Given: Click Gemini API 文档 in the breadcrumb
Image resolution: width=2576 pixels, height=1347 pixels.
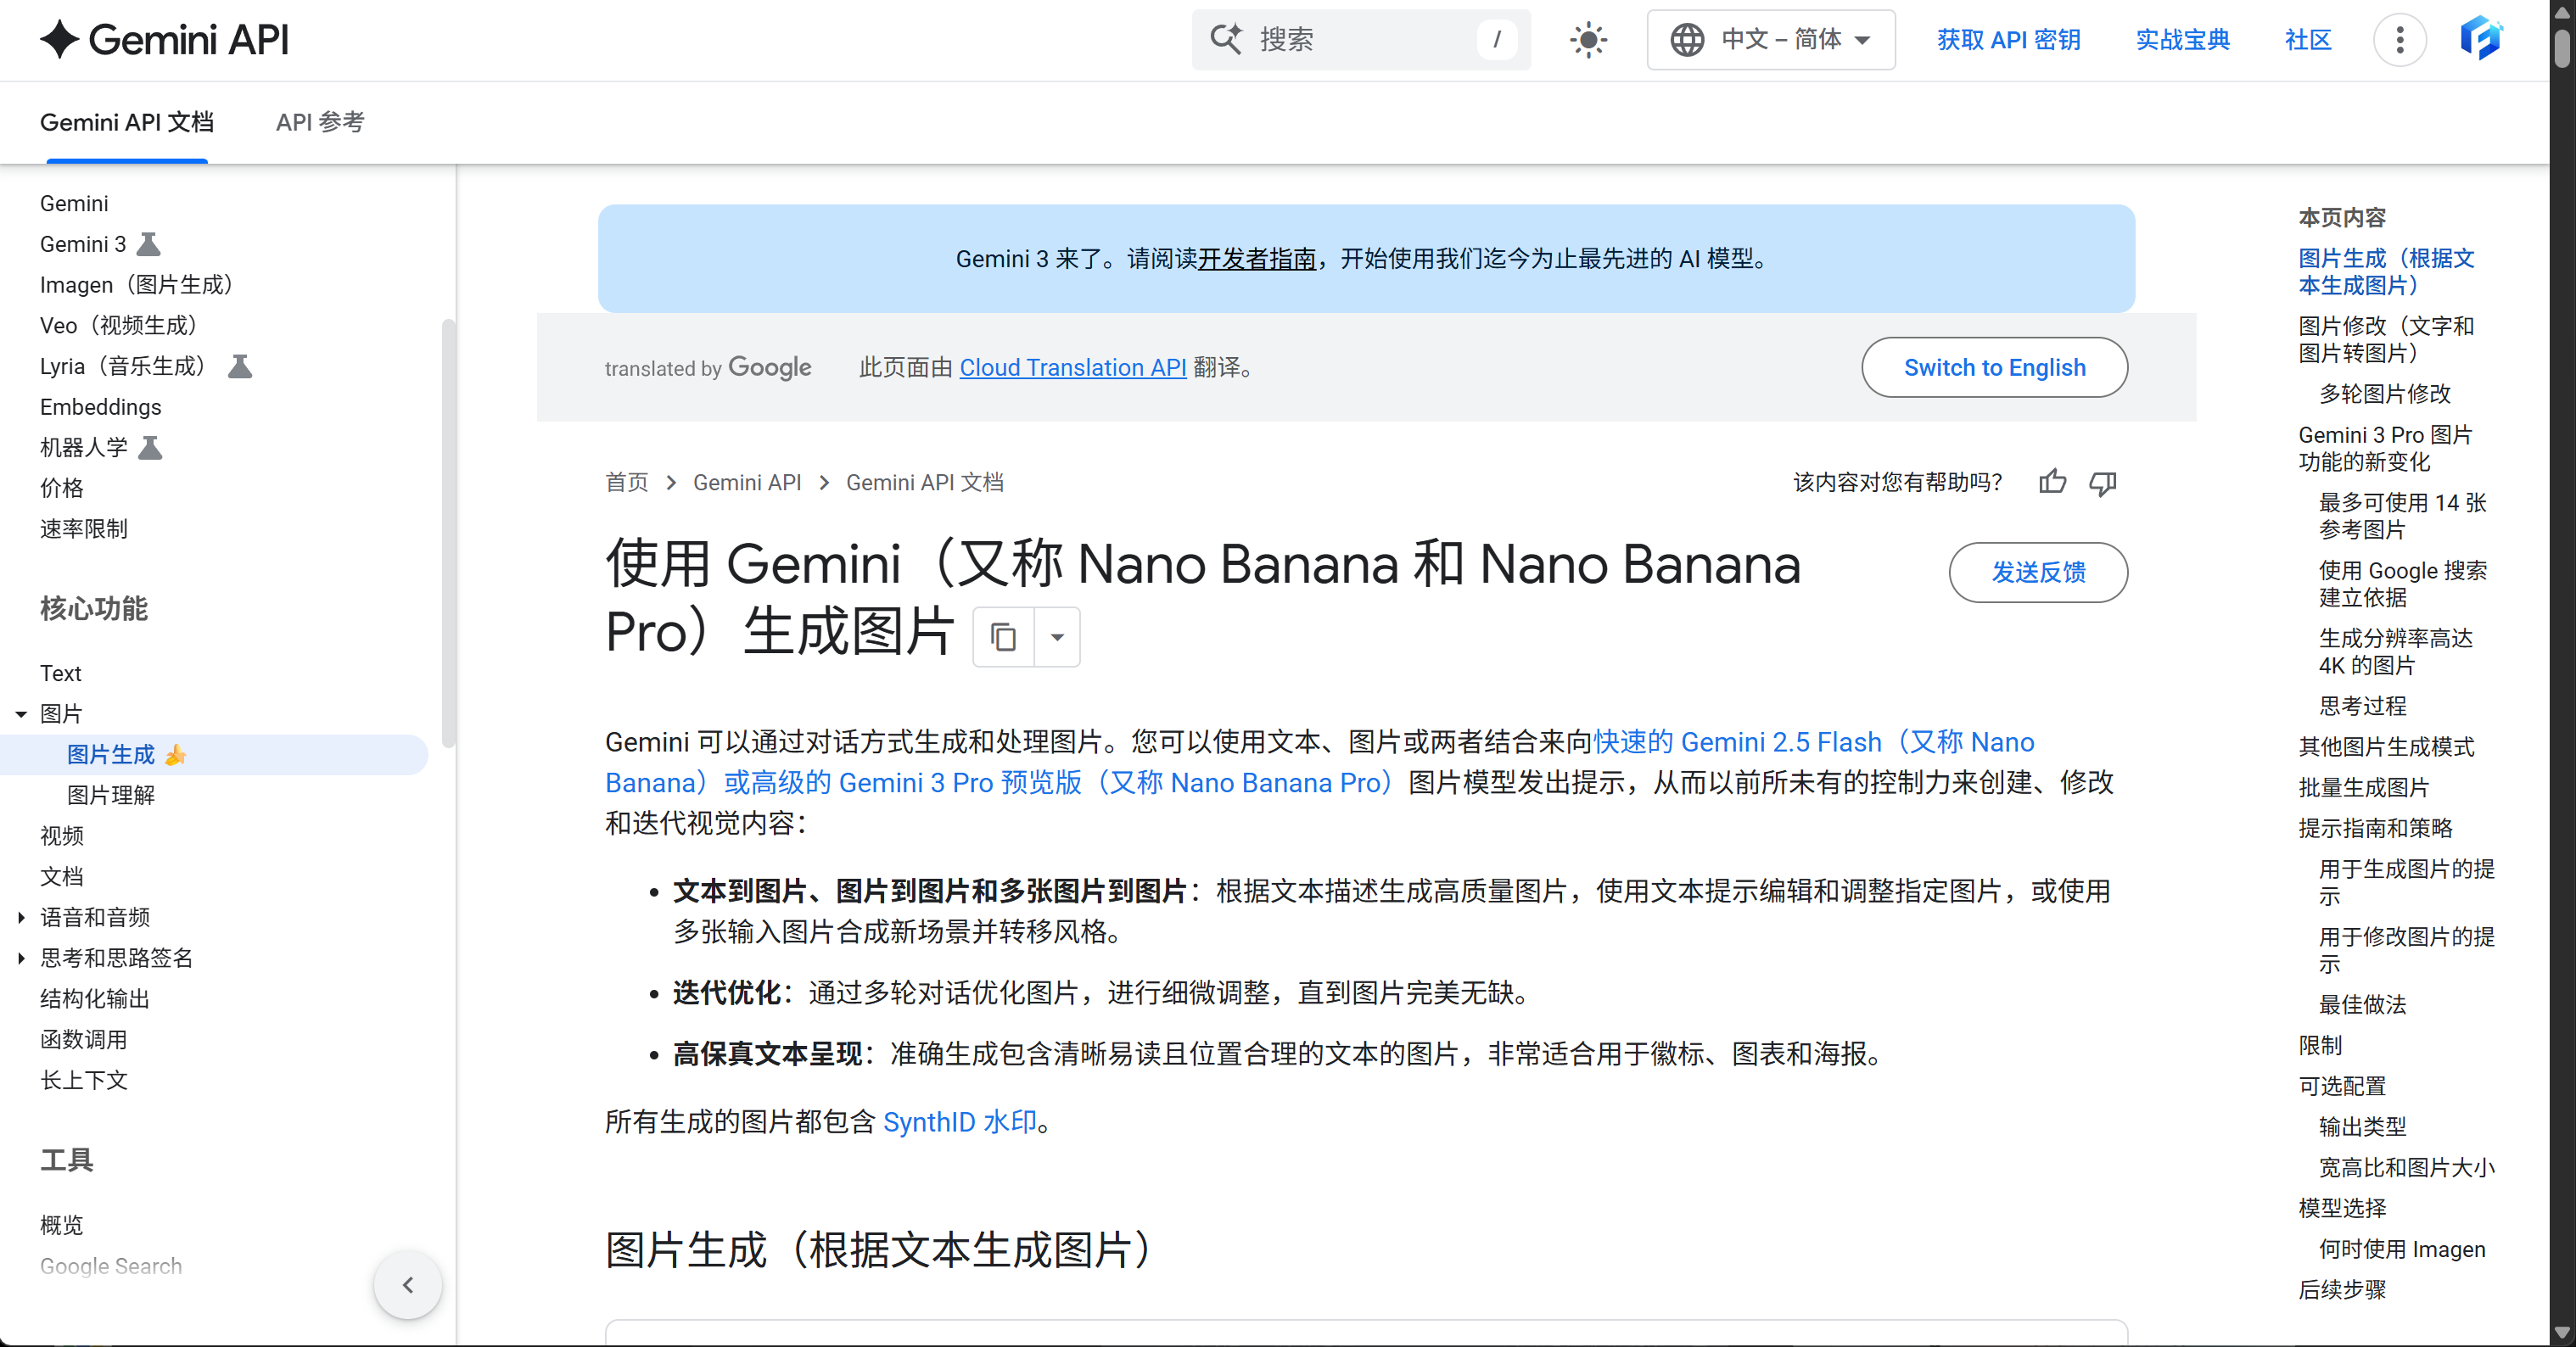Looking at the screenshot, I should [x=925, y=483].
